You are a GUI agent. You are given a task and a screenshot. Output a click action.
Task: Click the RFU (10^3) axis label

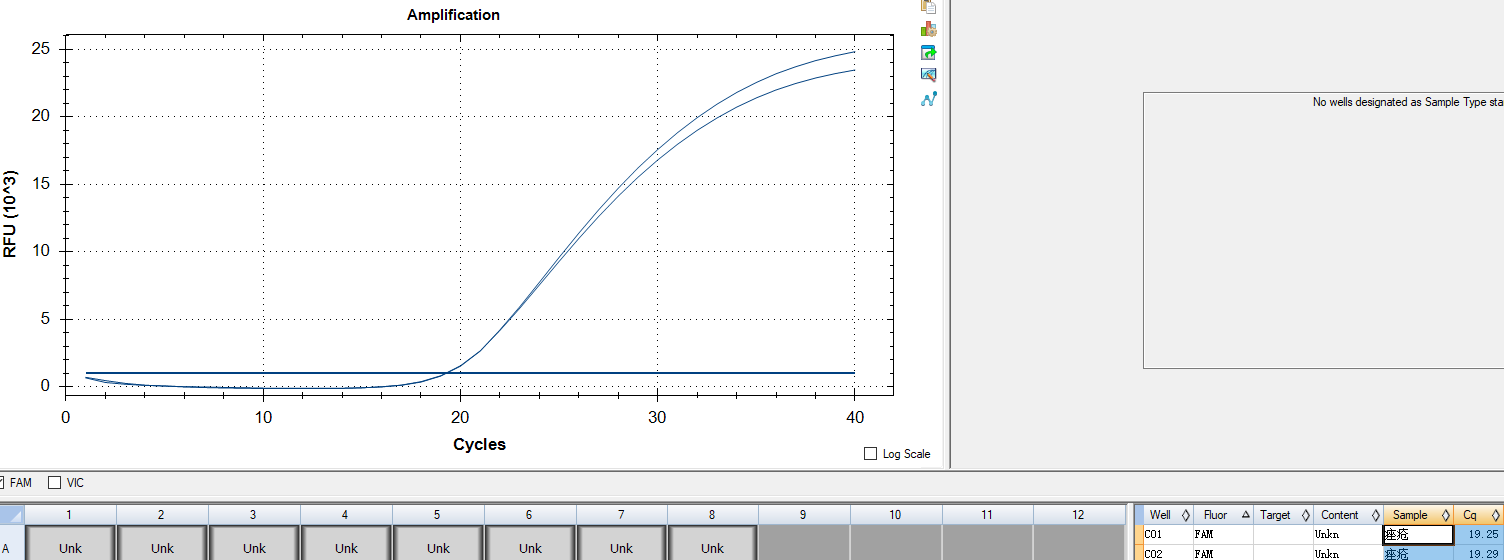coord(11,215)
